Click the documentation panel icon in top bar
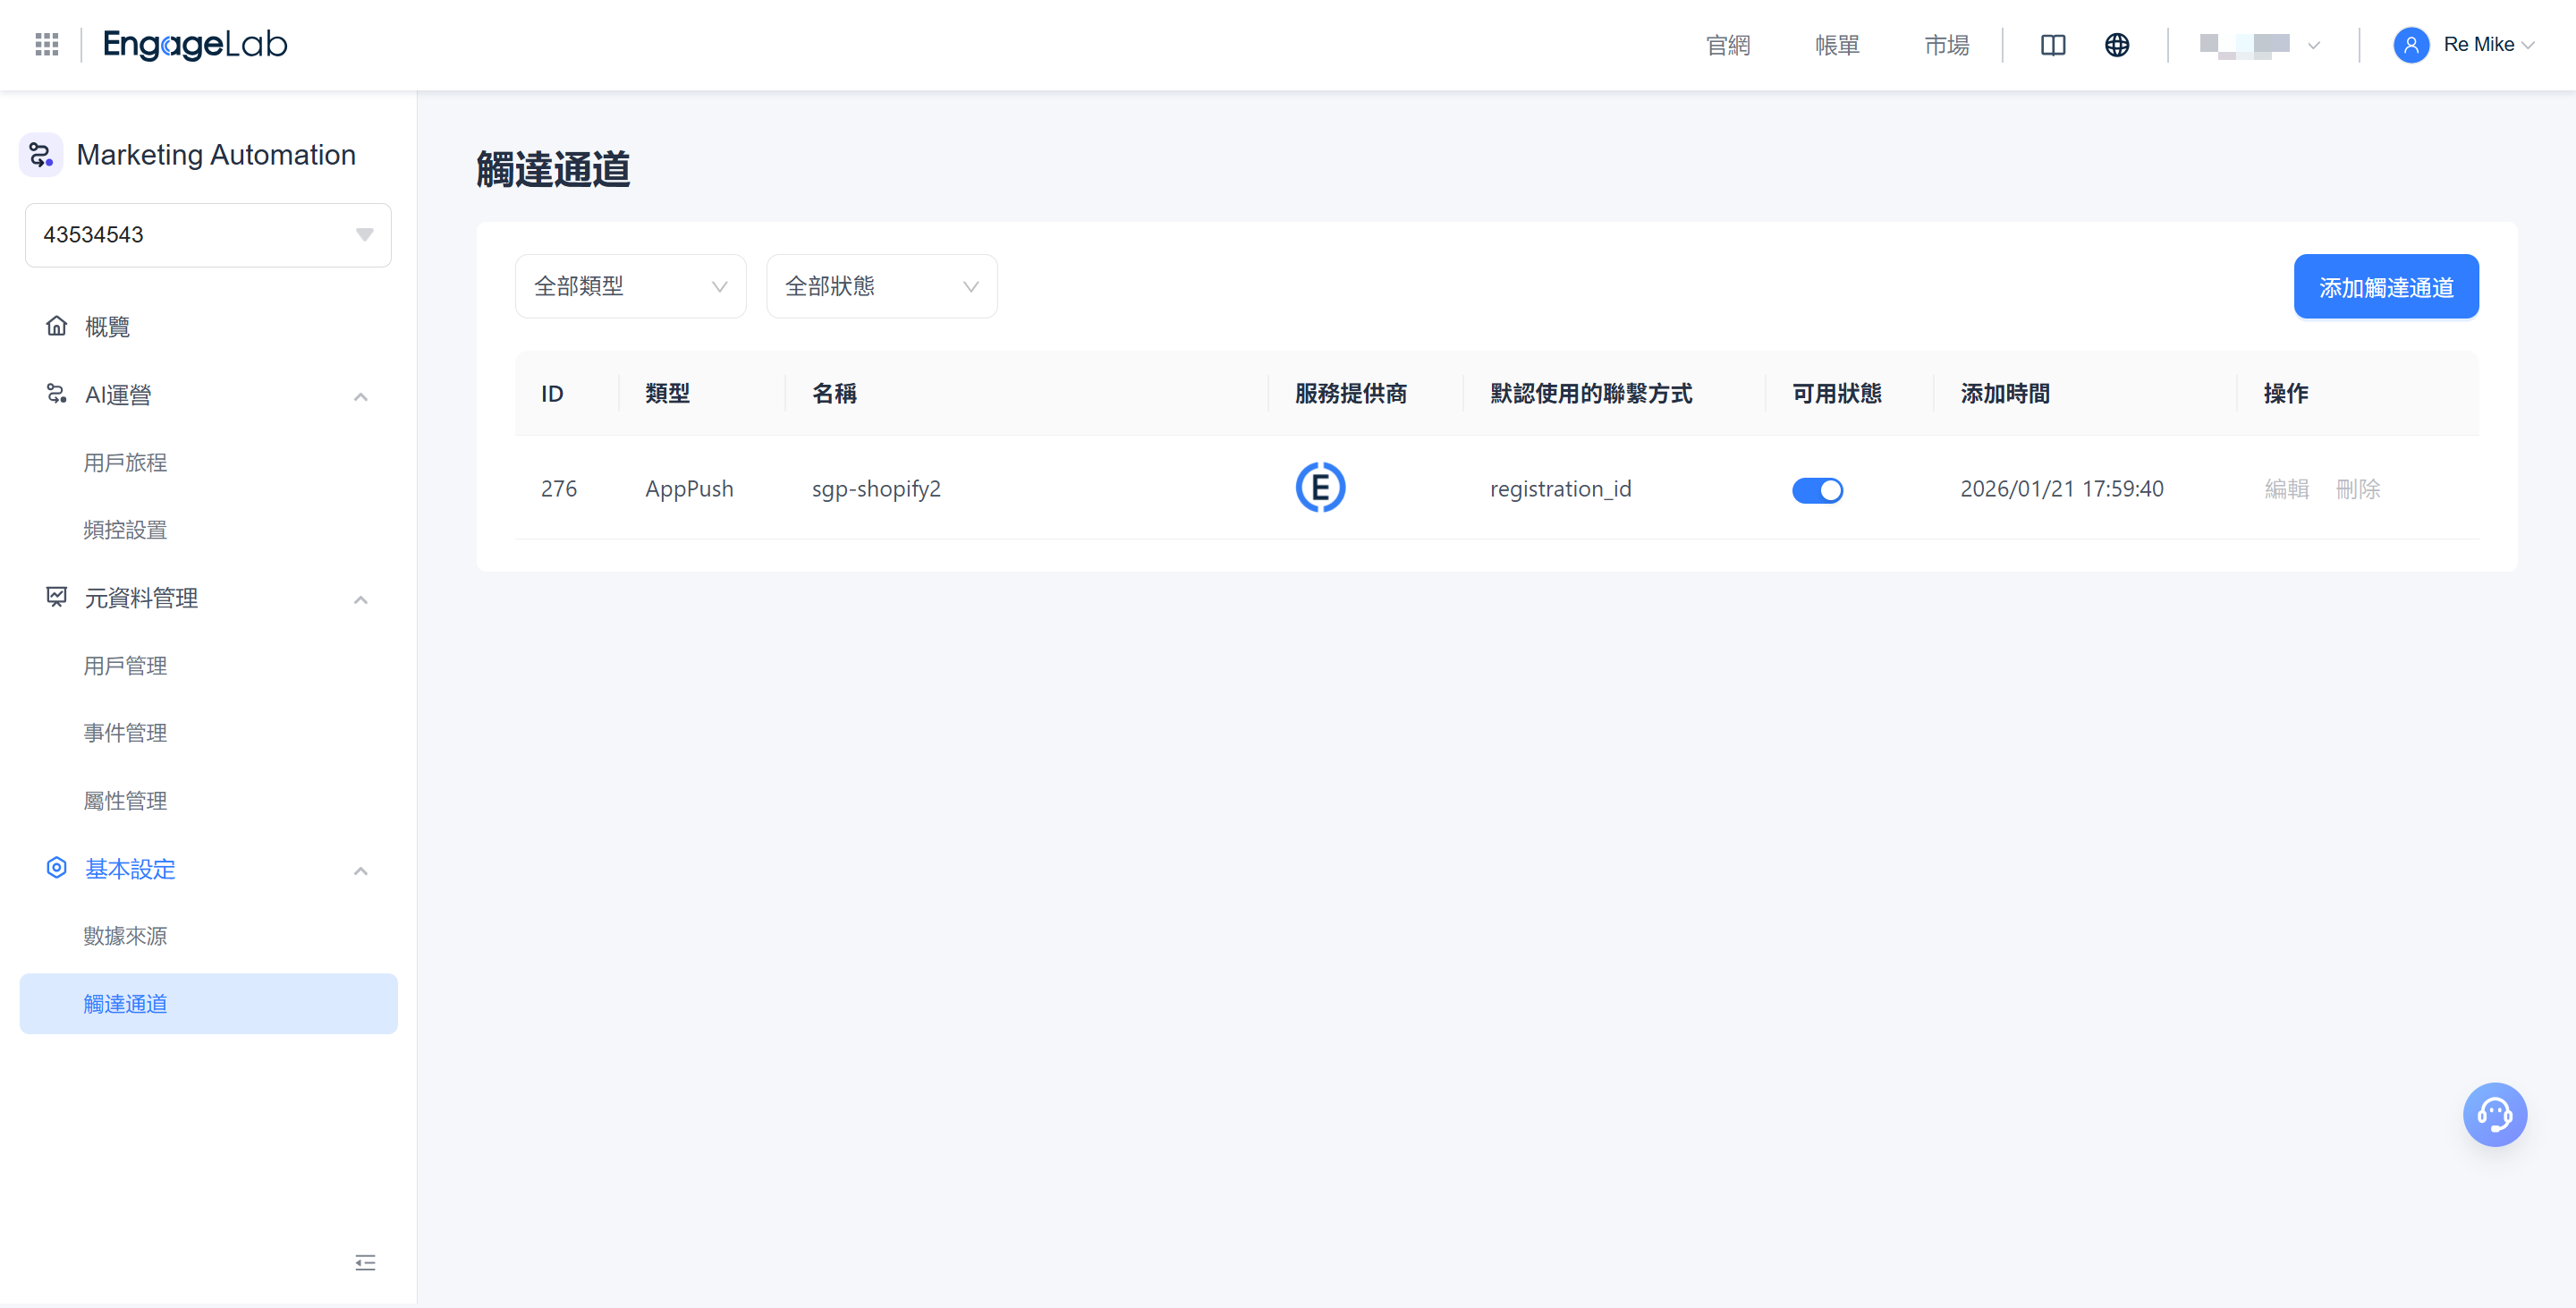The width and height of the screenshot is (2576, 1308). pyautogui.click(x=2052, y=44)
